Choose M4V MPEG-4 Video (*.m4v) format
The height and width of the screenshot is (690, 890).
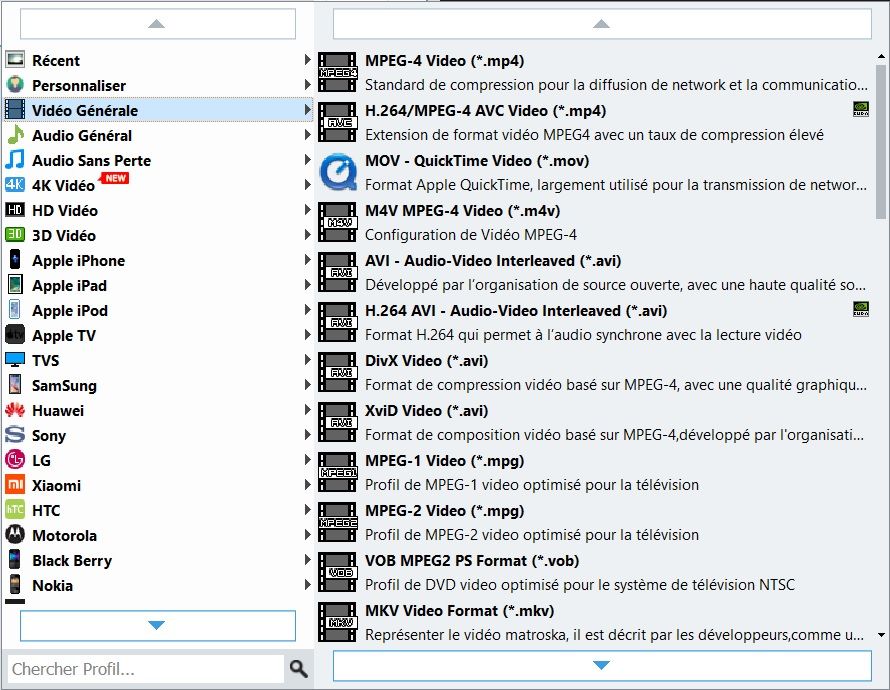pos(594,222)
